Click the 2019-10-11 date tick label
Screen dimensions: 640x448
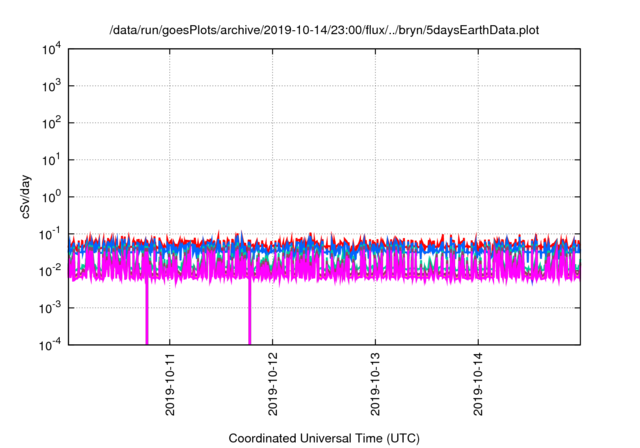coord(170,384)
